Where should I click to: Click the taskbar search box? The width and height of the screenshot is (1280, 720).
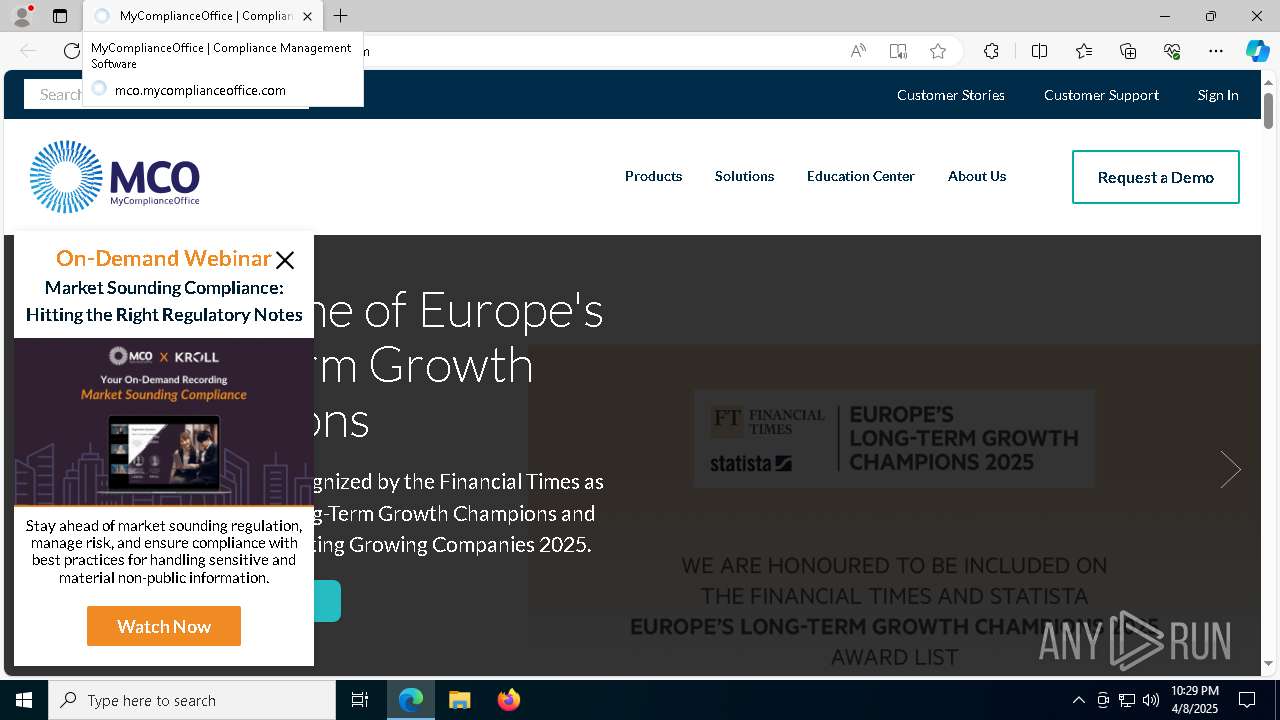click(x=192, y=700)
